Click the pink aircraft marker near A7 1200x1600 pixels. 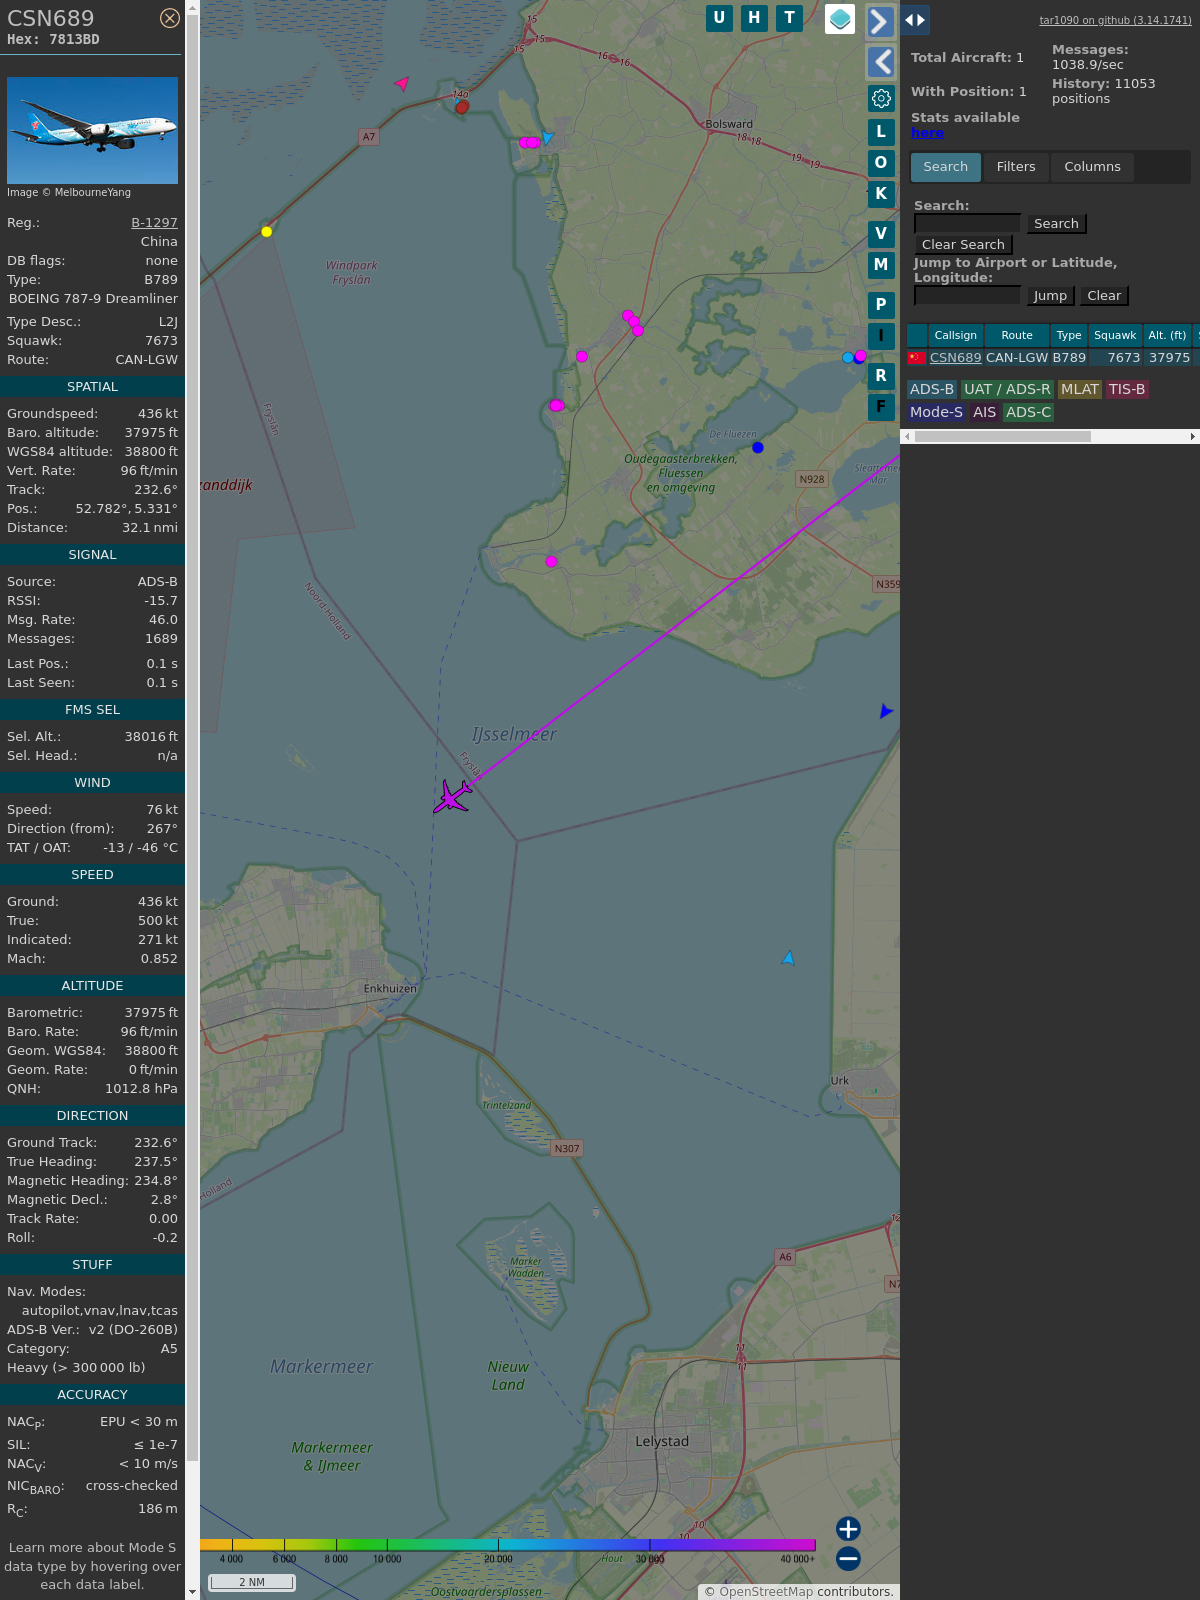402,83
